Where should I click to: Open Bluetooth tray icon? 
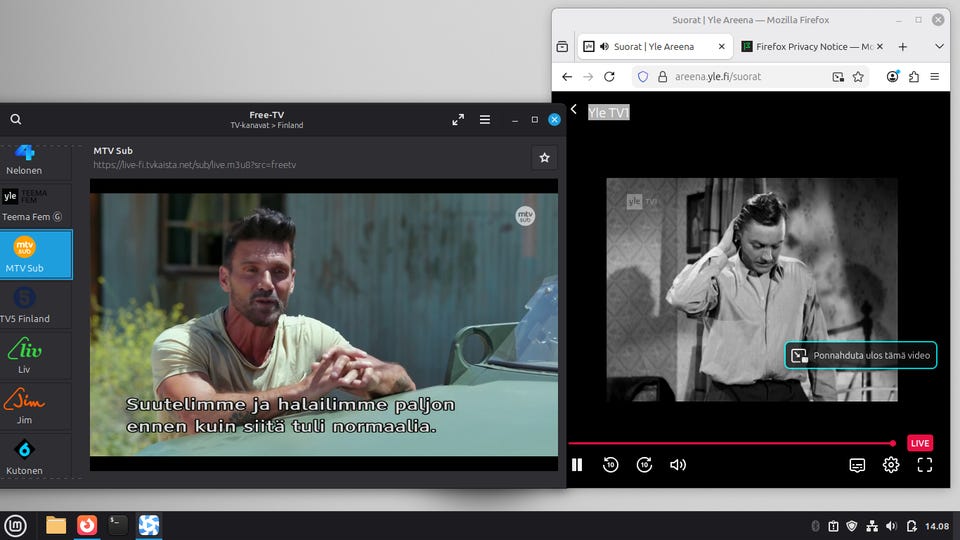point(816,526)
